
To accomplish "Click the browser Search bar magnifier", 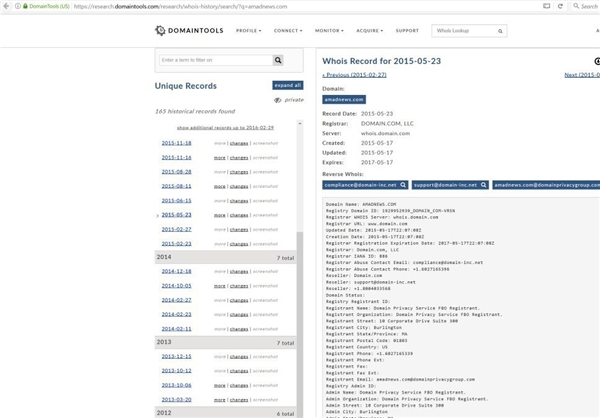I will pyautogui.click(x=576, y=6).
